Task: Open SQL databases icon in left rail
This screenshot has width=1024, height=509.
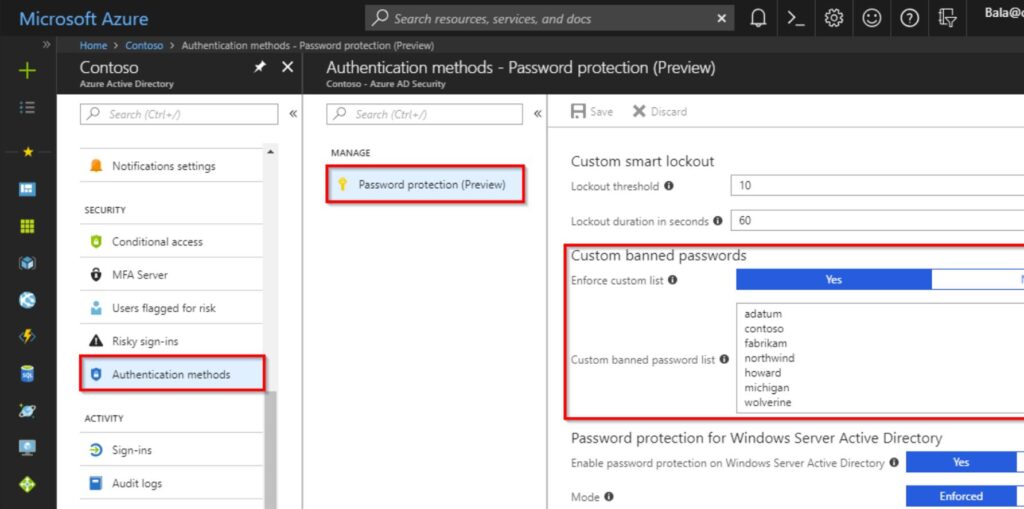Action: pos(27,374)
